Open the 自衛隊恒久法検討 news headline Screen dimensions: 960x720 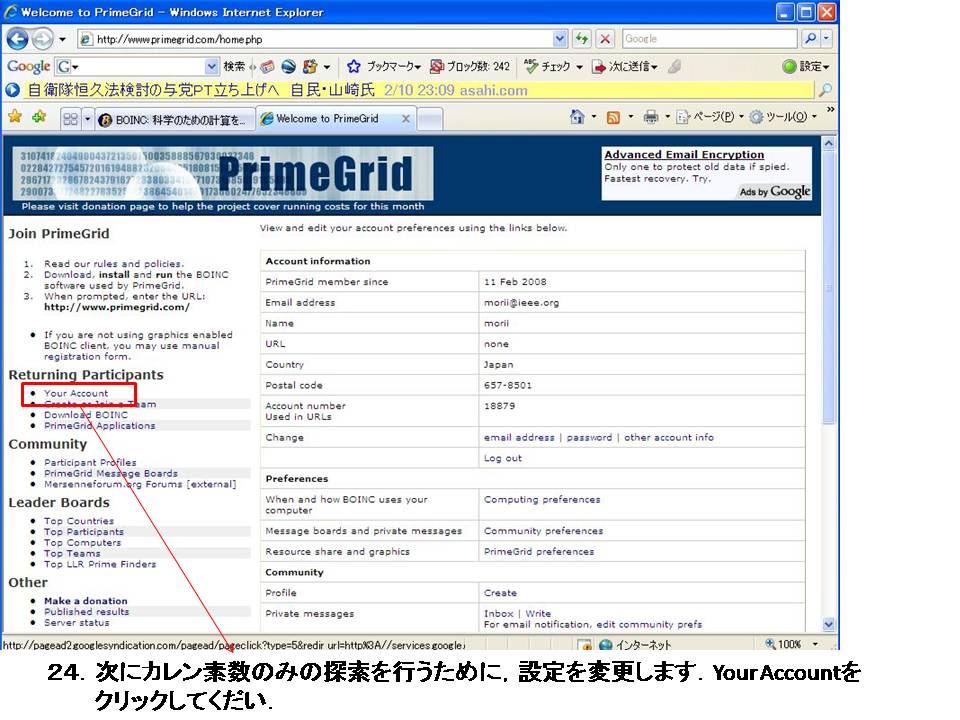click(201, 91)
